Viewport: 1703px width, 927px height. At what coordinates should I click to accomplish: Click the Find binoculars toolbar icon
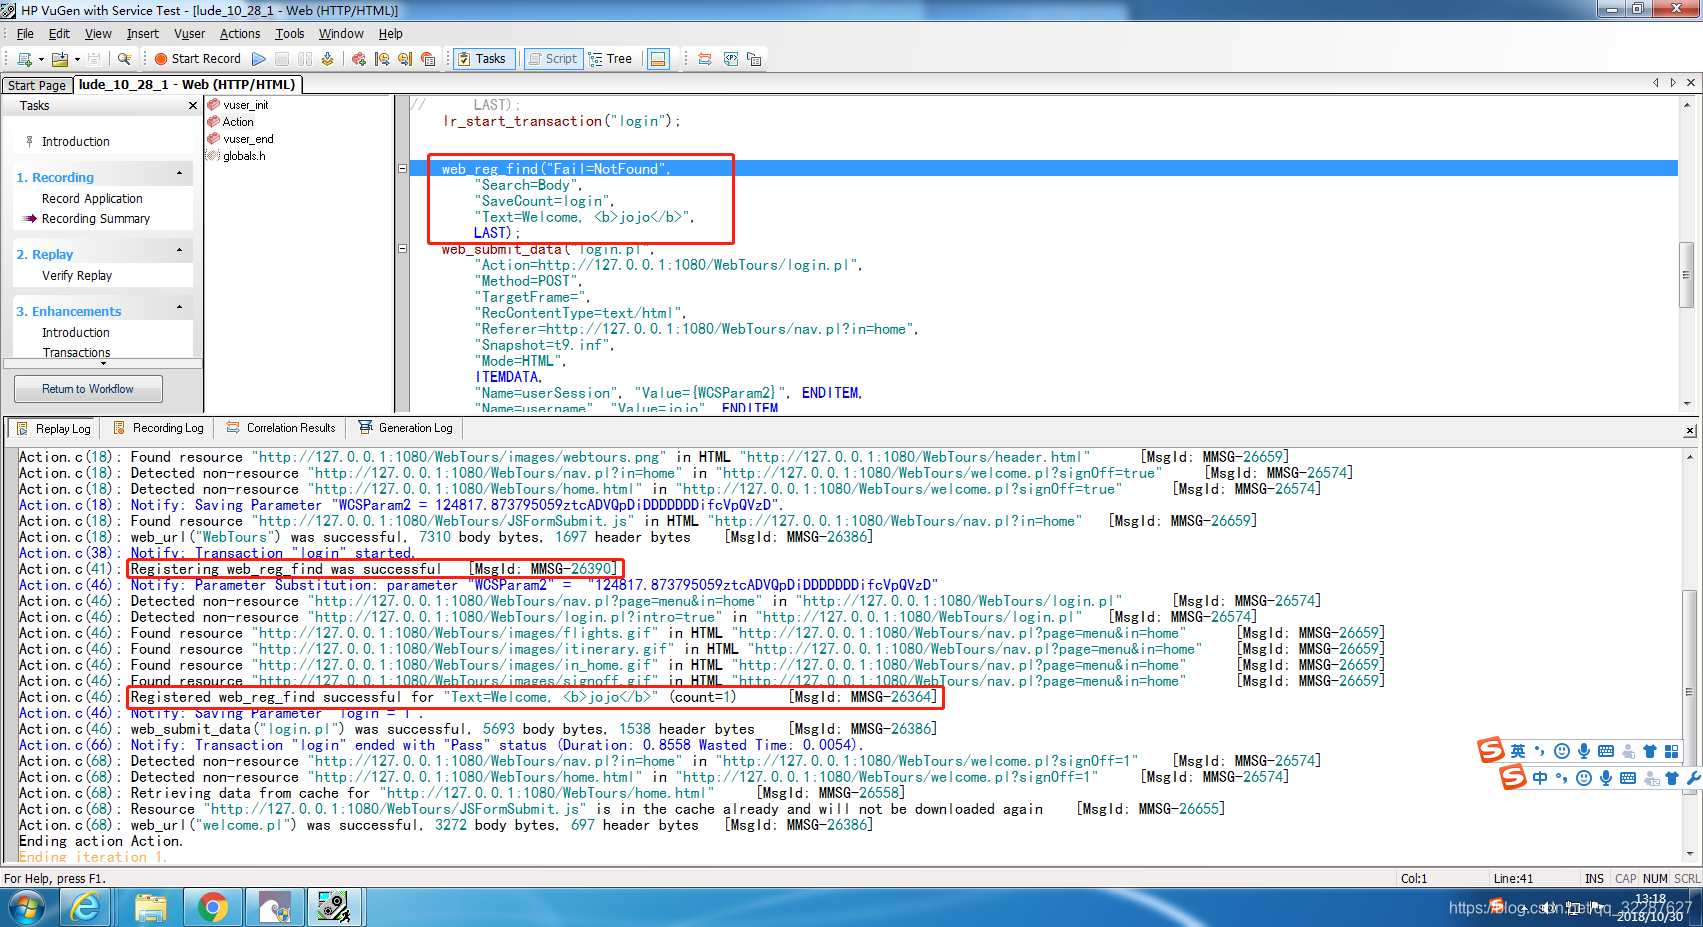[x=124, y=59]
